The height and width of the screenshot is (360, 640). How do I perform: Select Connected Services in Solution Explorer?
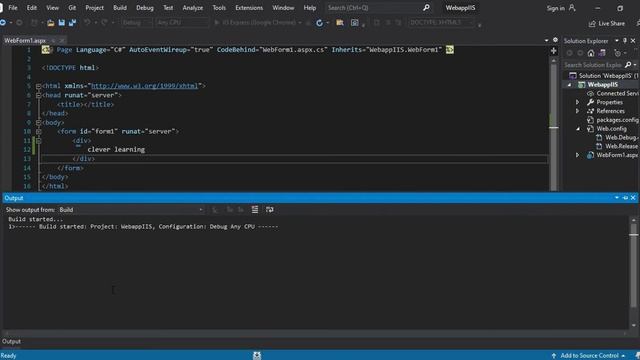click(x=617, y=93)
